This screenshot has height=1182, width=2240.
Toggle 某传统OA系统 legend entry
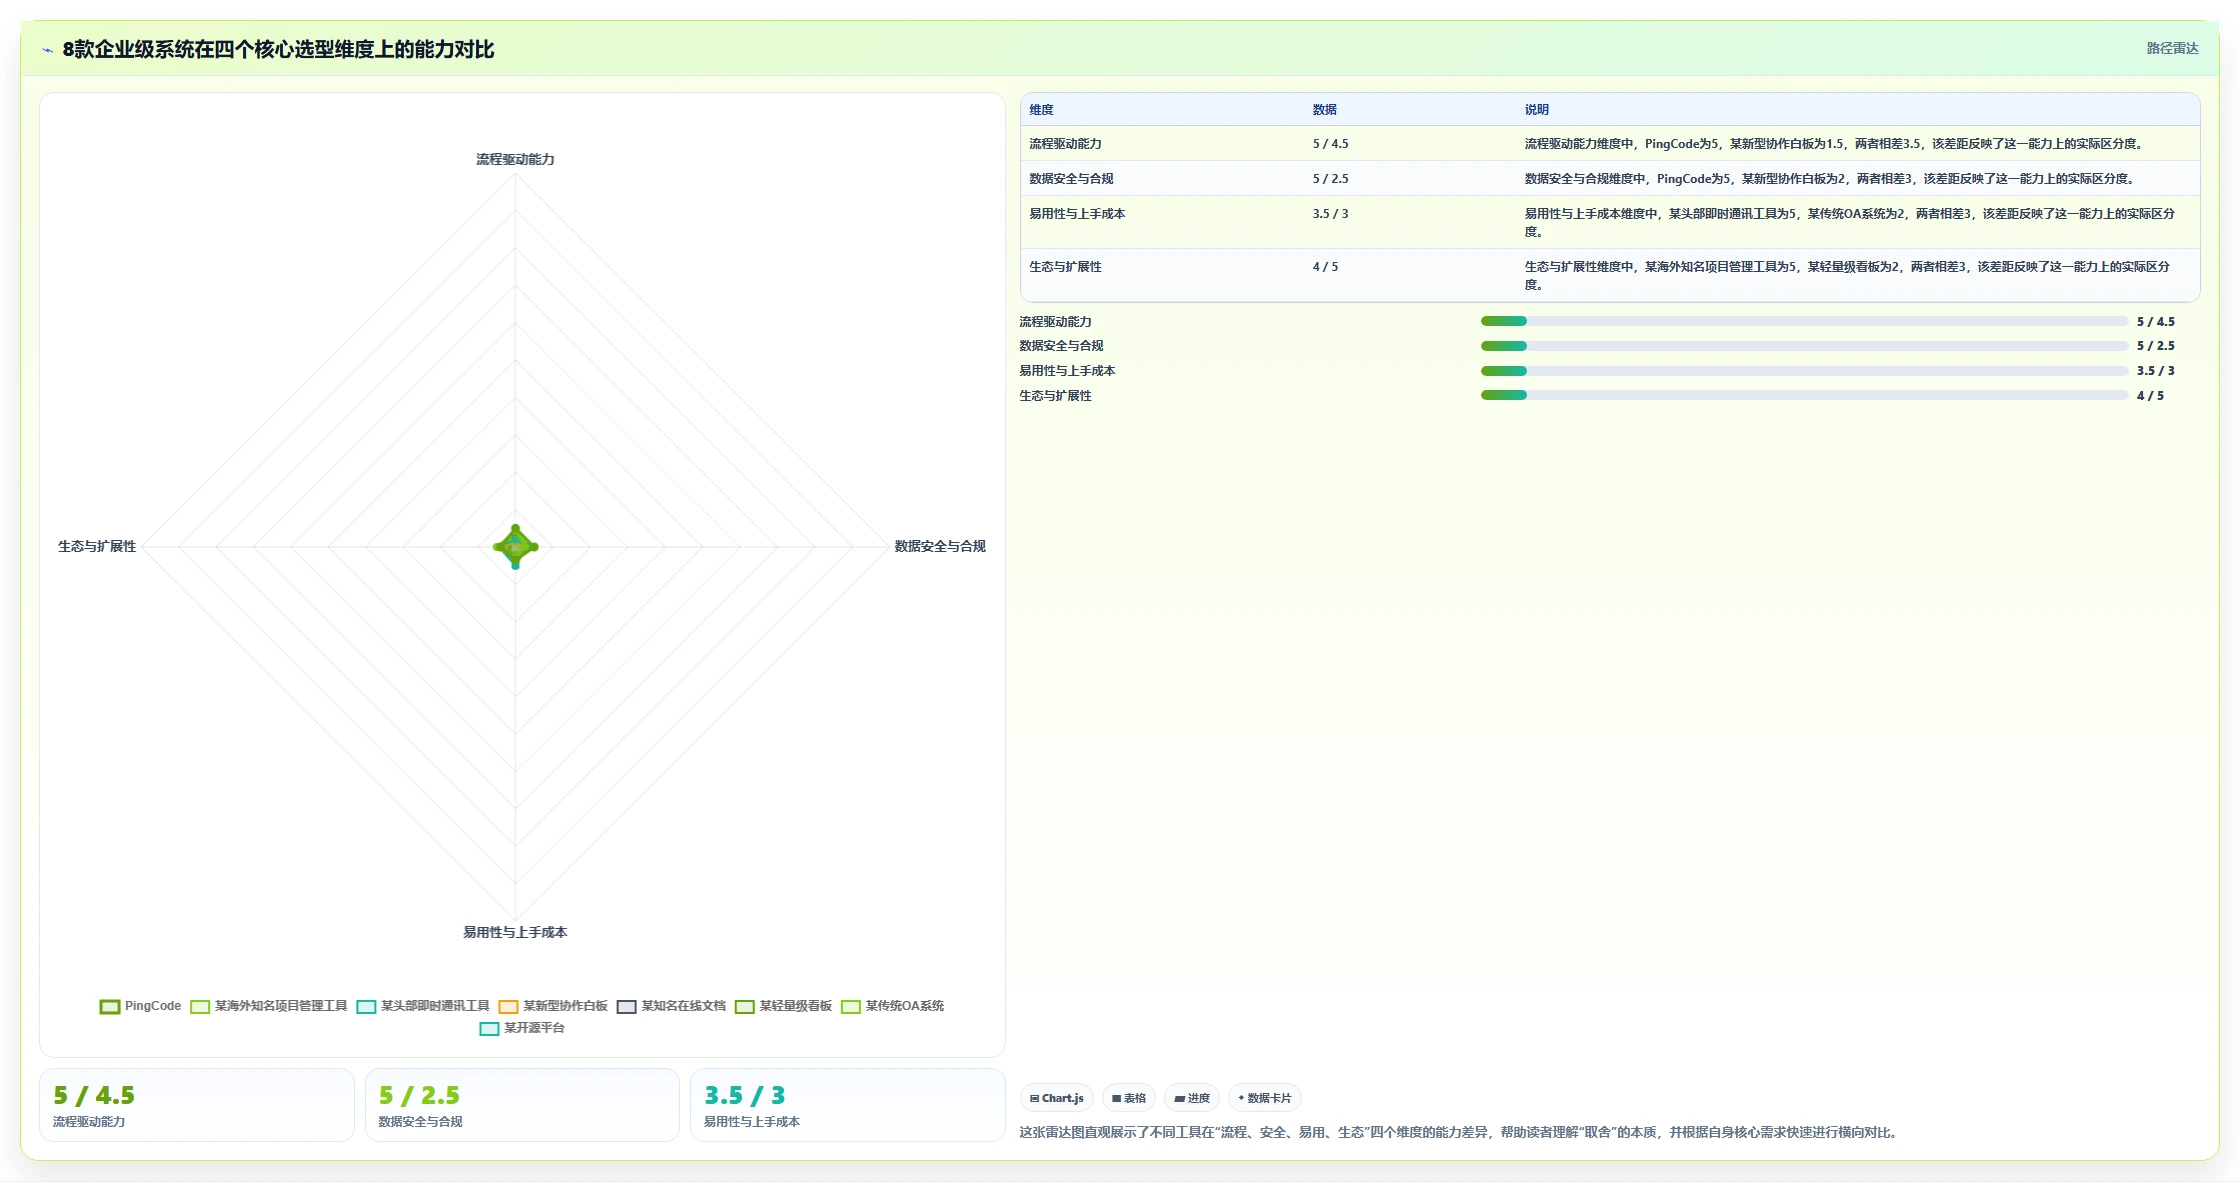coord(892,1006)
